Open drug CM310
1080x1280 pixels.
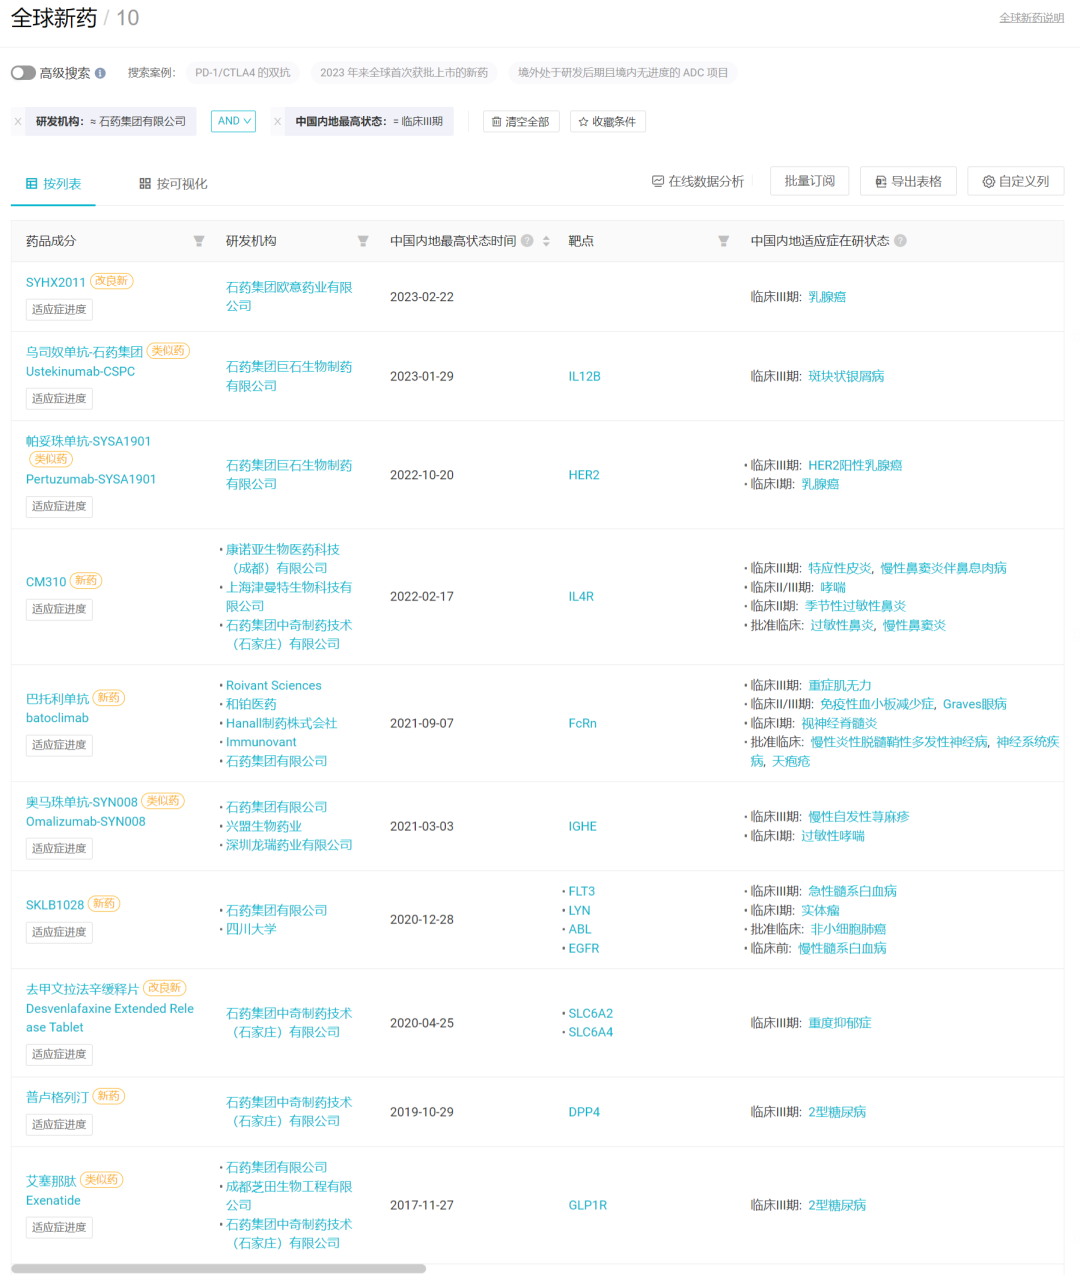point(46,582)
